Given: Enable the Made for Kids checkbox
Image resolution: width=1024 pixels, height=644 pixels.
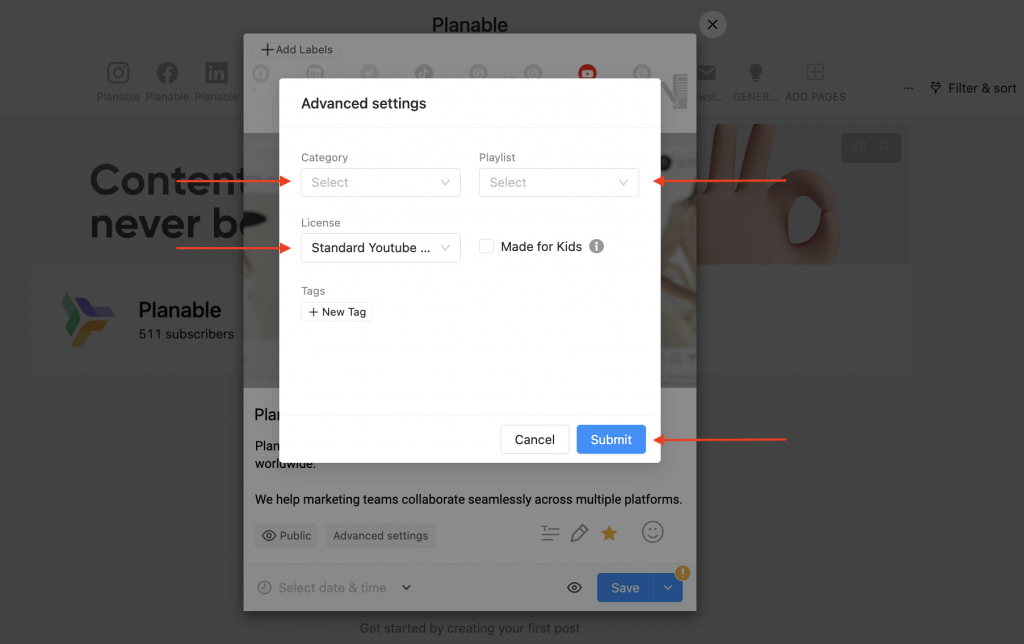Looking at the screenshot, I should (487, 246).
